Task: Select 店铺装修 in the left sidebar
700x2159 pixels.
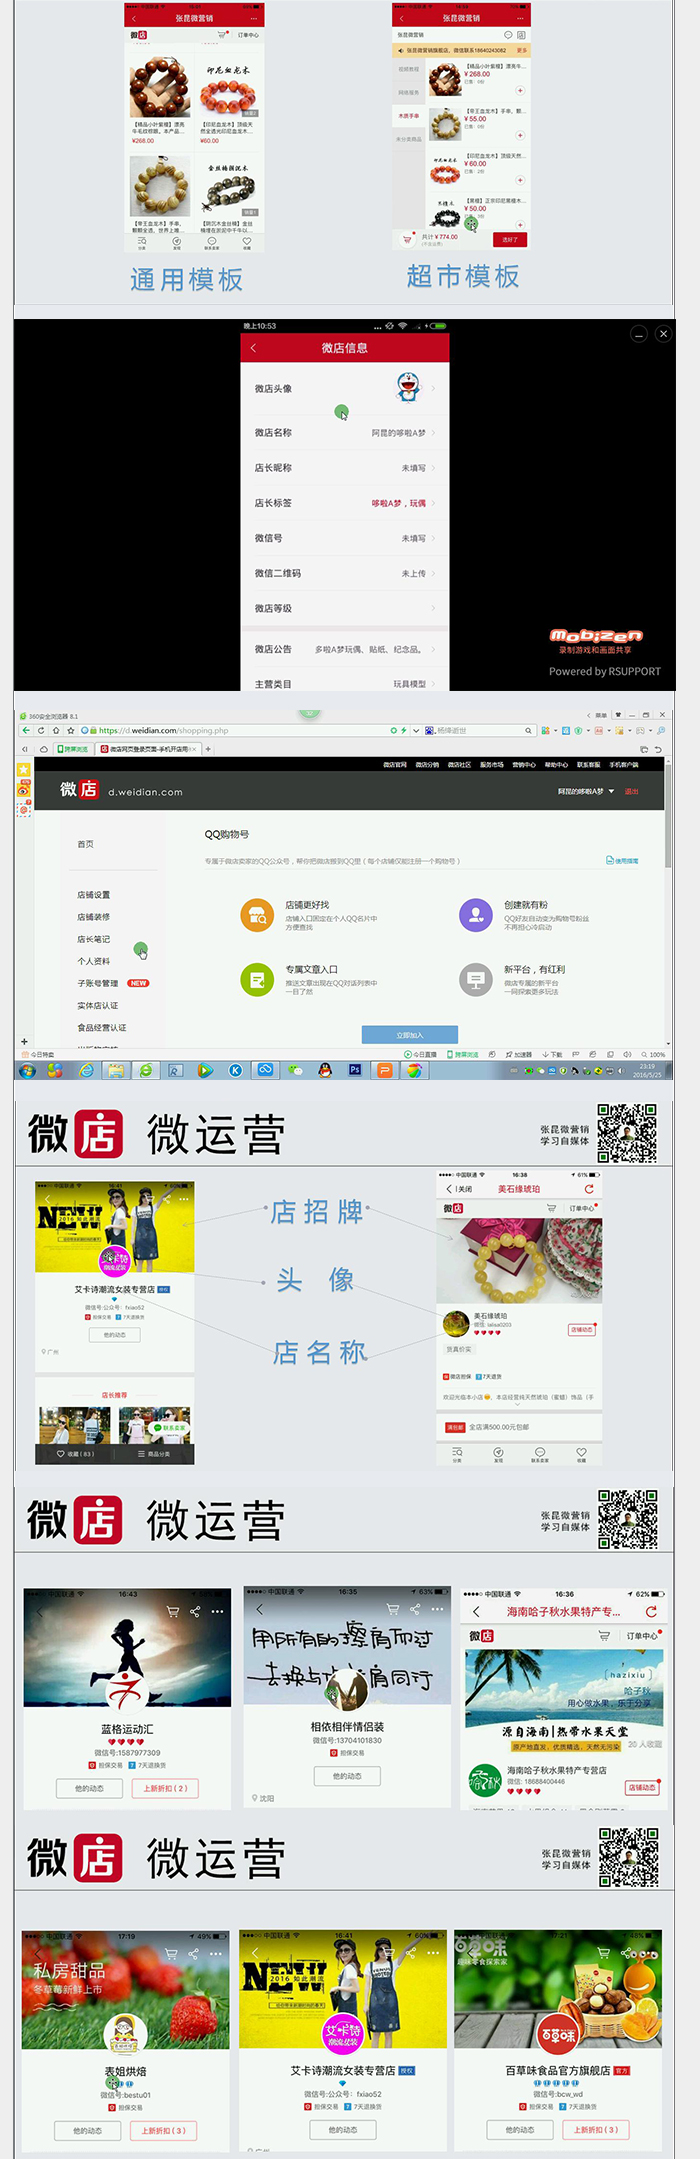Action: coord(94,917)
